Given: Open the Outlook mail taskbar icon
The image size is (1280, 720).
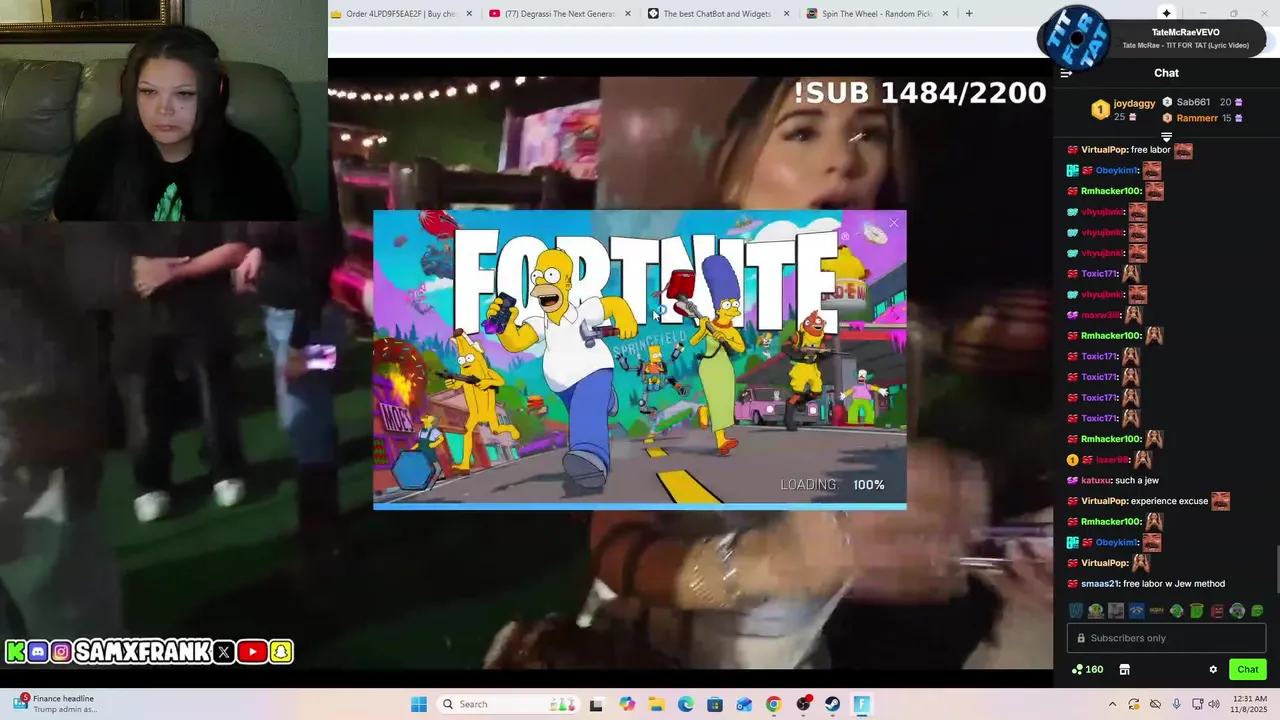Looking at the screenshot, I should (x=744, y=704).
